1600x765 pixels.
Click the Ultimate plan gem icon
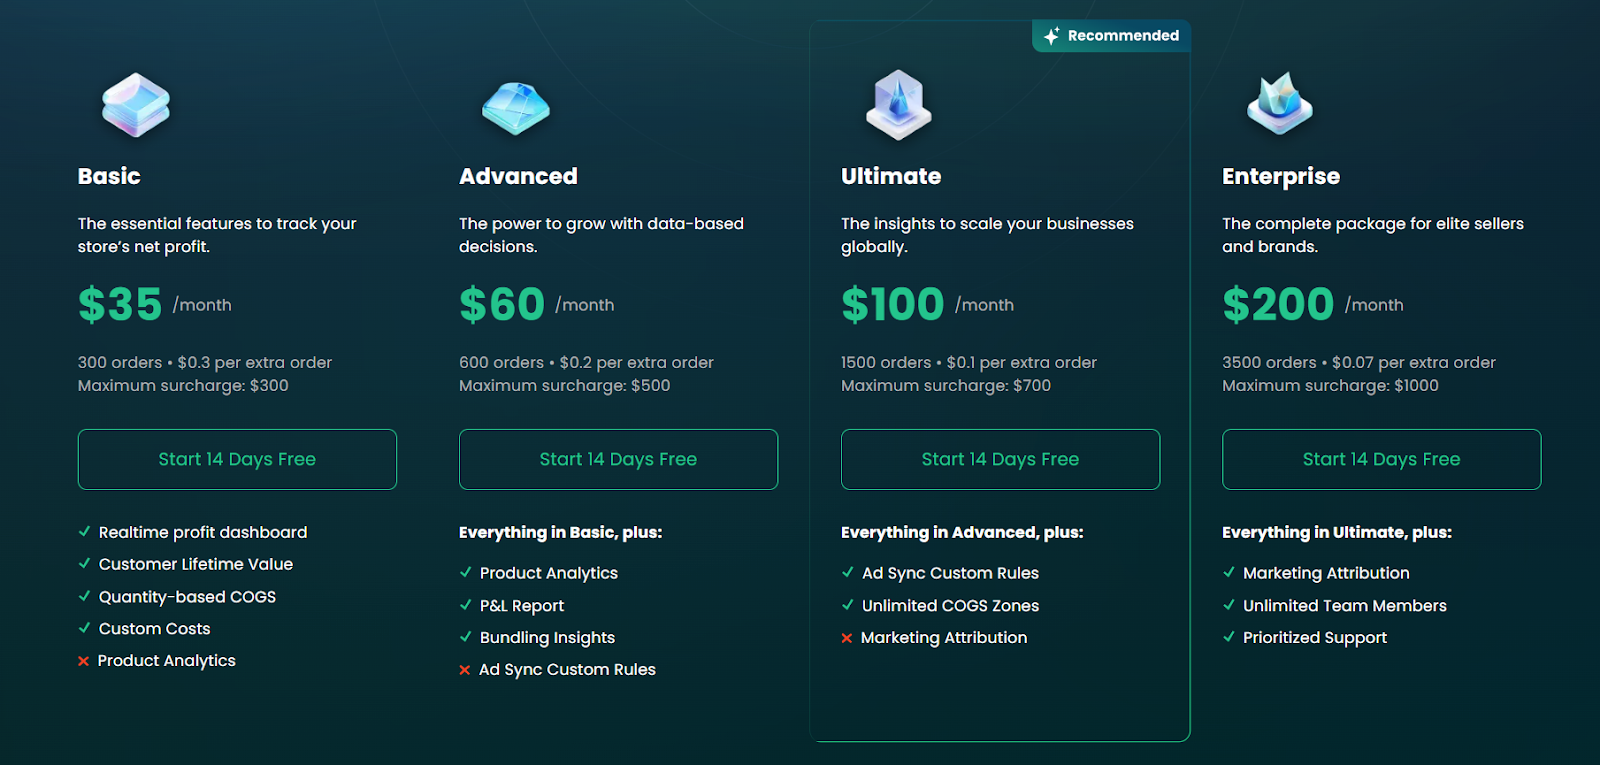click(897, 103)
